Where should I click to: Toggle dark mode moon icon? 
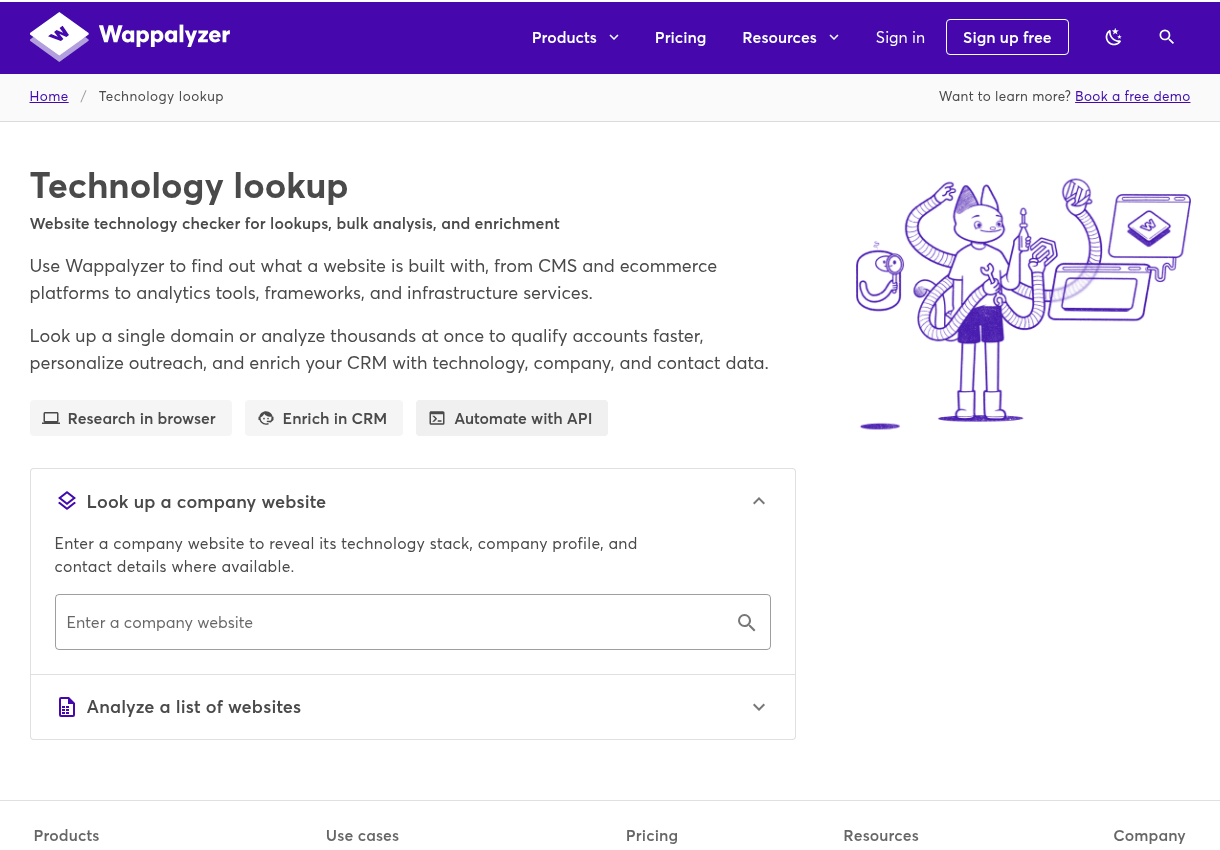(1113, 37)
